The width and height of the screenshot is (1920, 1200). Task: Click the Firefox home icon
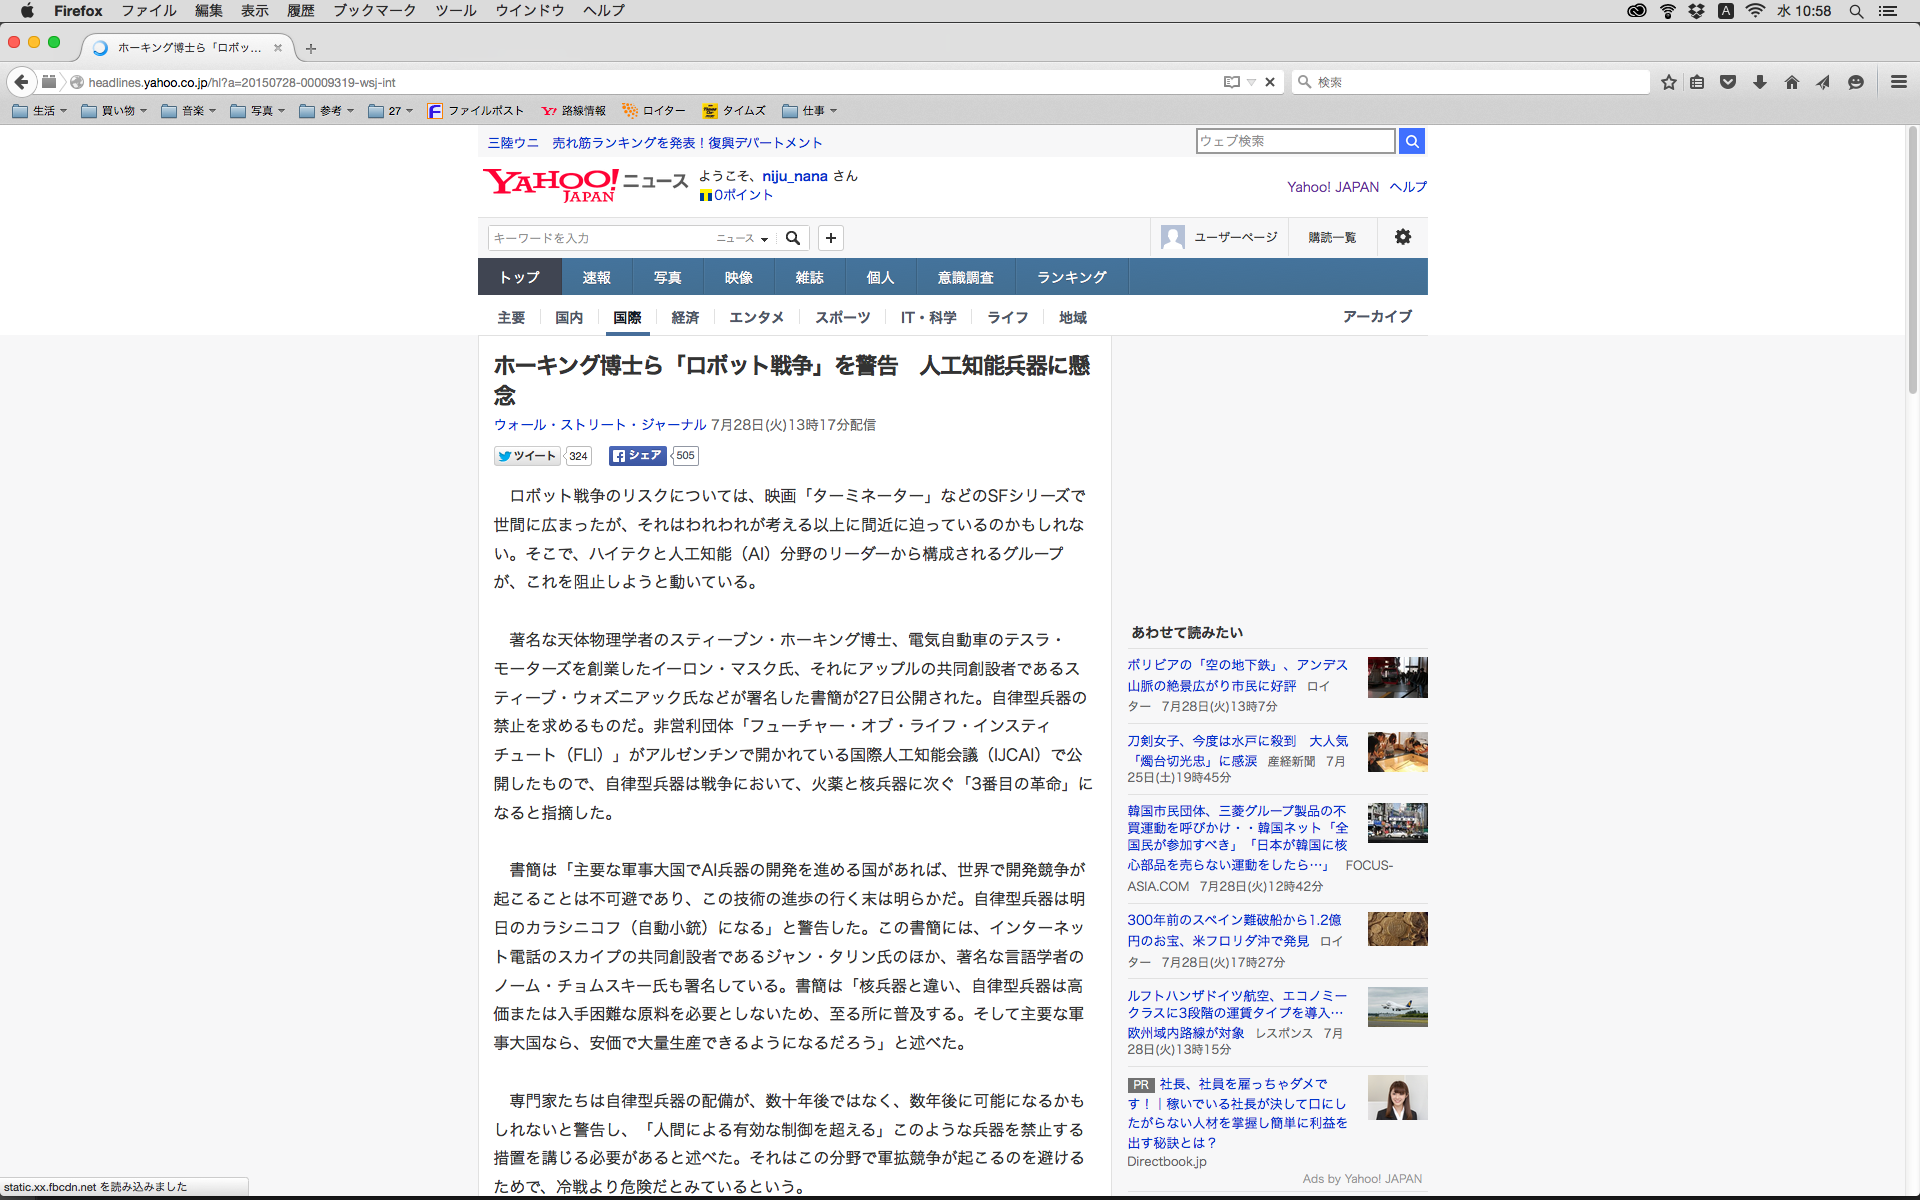click(x=1791, y=82)
